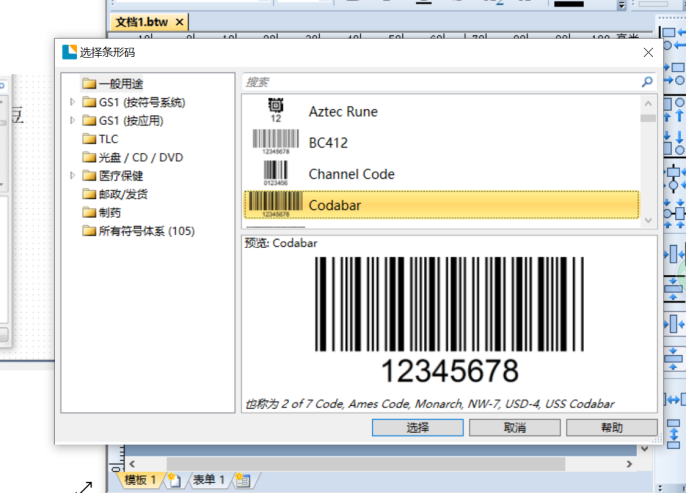Select the highlighted Codabar entry

coord(441,205)
